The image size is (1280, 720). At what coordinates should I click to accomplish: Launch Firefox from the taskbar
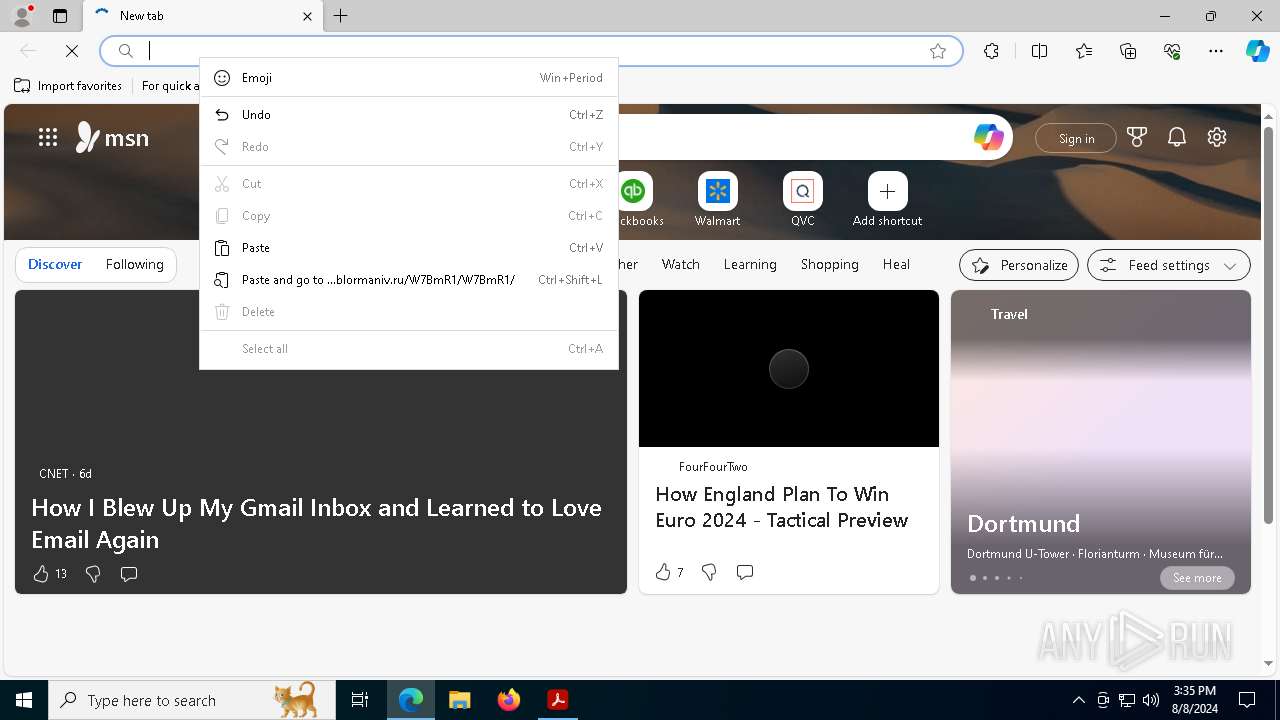(509, 700)
